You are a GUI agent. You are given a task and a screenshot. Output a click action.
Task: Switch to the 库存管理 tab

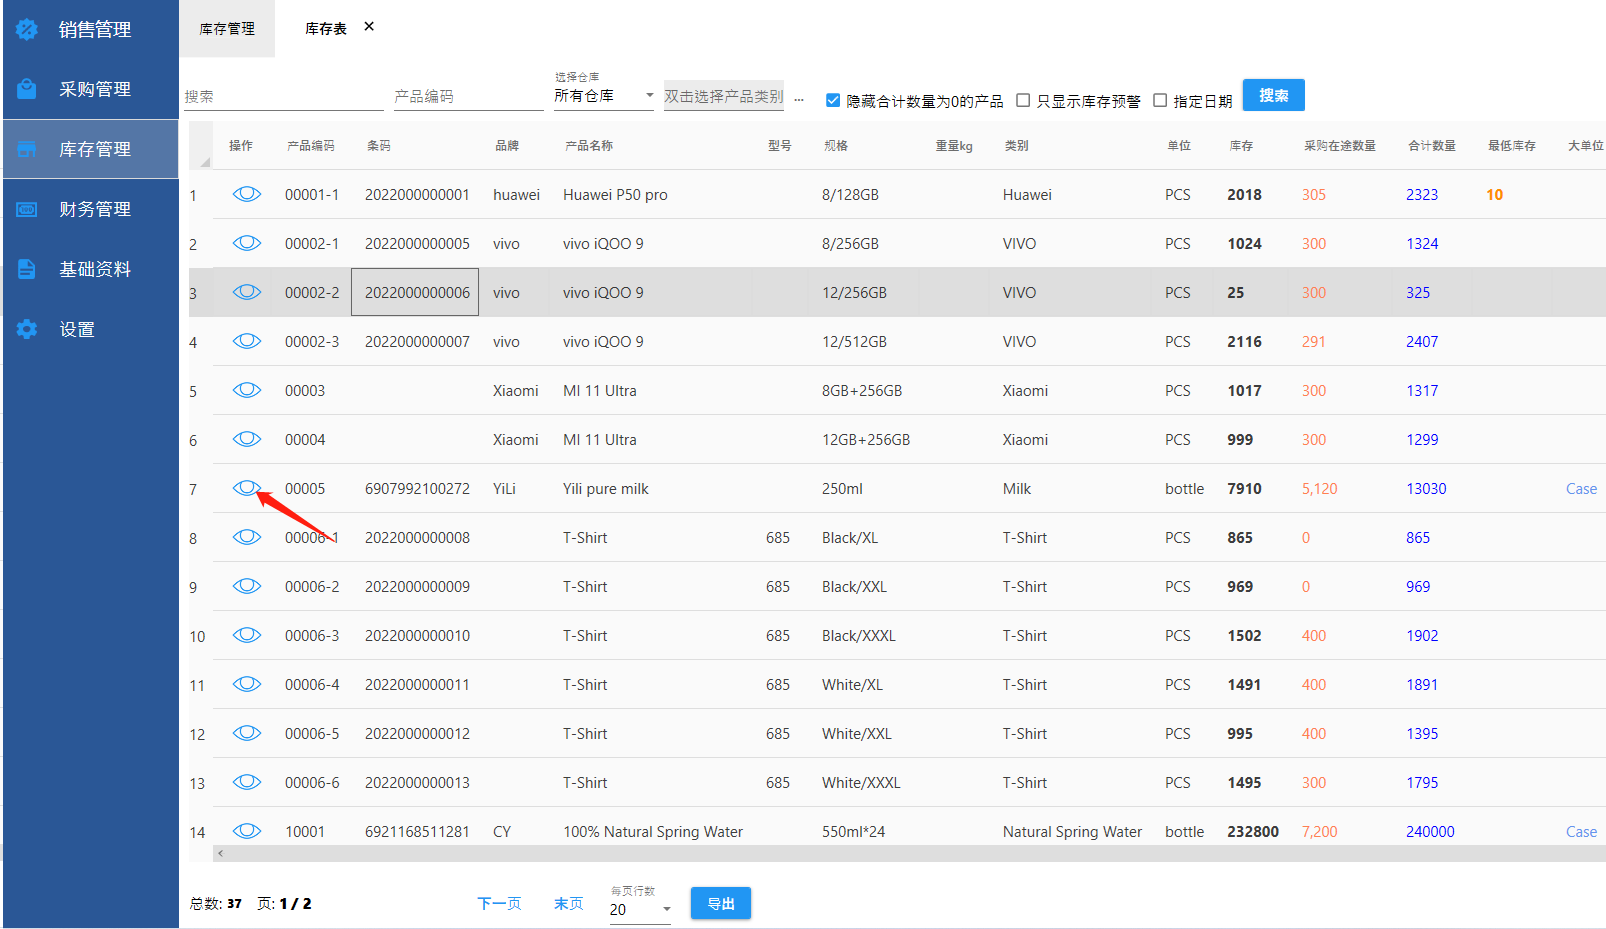pyautogui.click(x=227, y=29)
